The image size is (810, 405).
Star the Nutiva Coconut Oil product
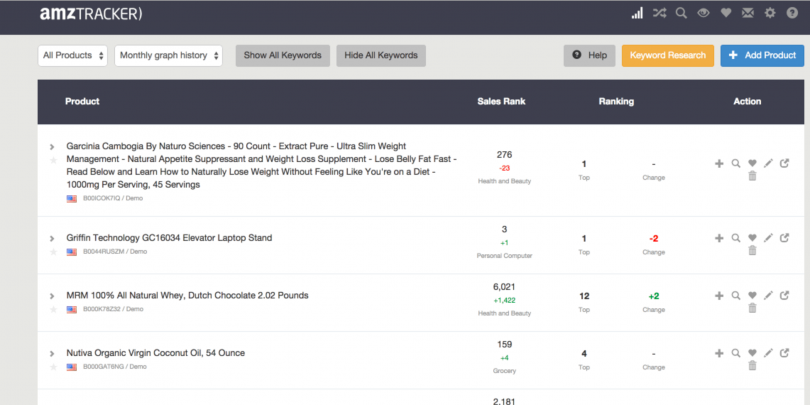coord(53,367)
